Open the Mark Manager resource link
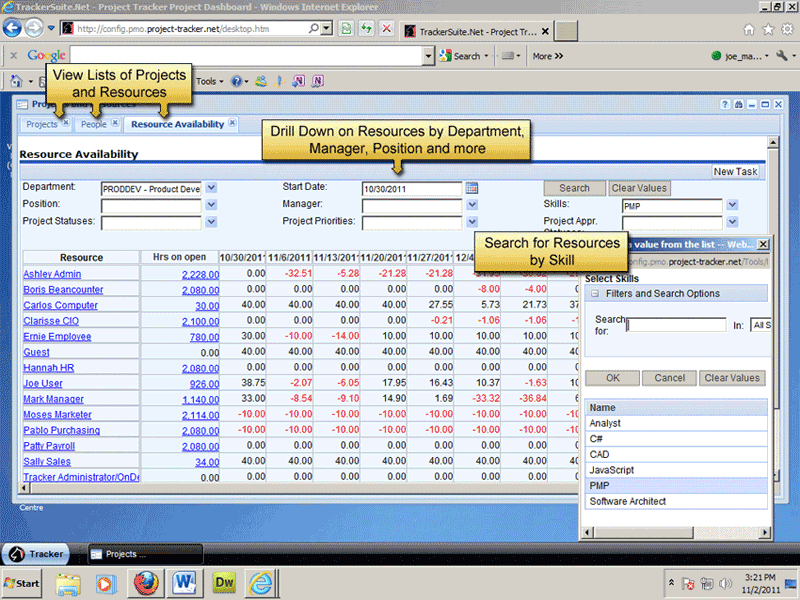The width and height of the screenshot is (800, 600). click(x=54, y=399)
